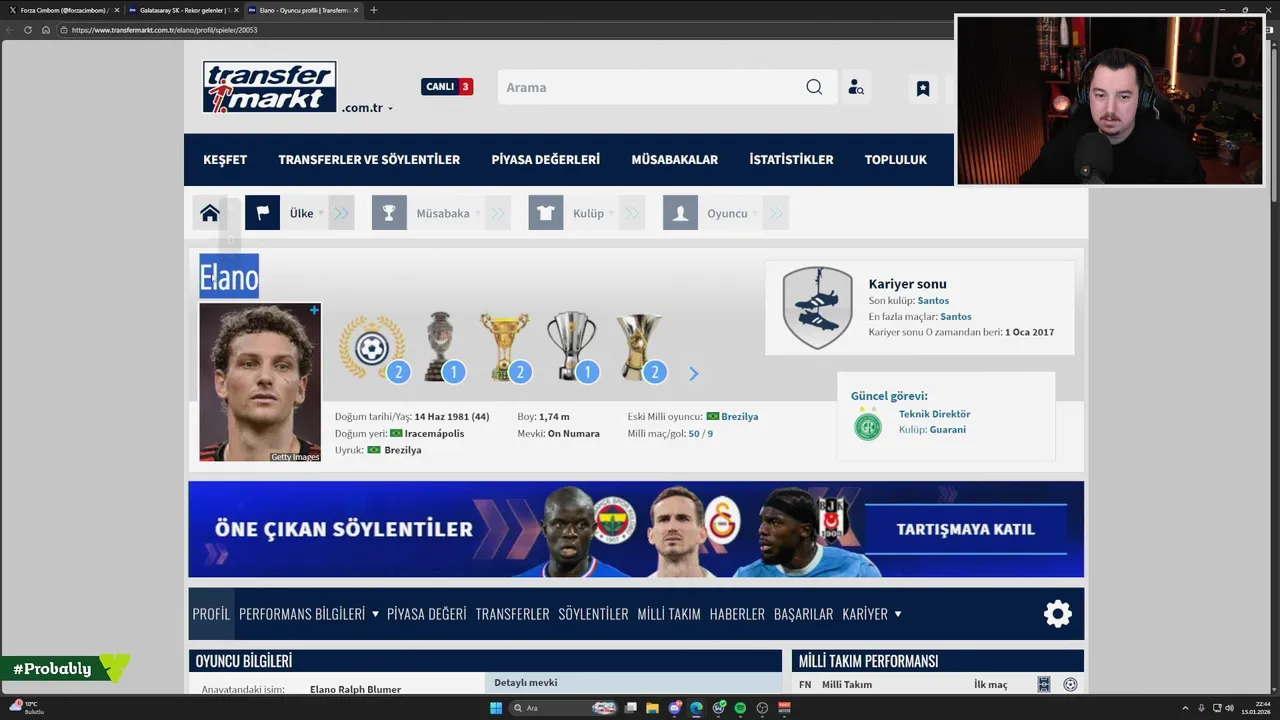This screenshot has width=1280, height=720.
Task: Click the jersey Kulüp icon
Action: (546, 213)
